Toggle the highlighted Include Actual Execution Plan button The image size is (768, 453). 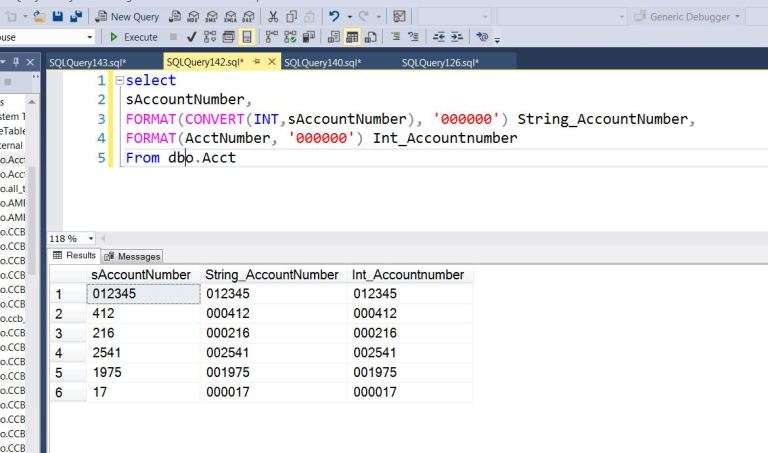pyautogui.click(x=246, y=37)
